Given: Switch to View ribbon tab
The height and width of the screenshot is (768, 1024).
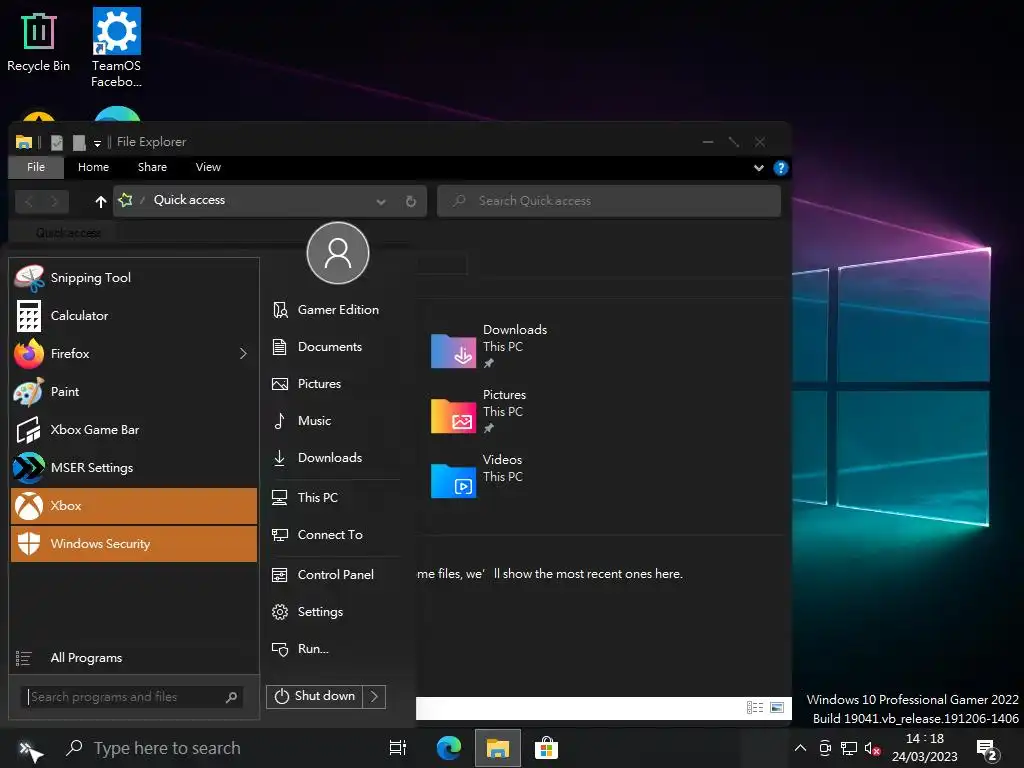Looking at the screenshot, I should point(208,167).
